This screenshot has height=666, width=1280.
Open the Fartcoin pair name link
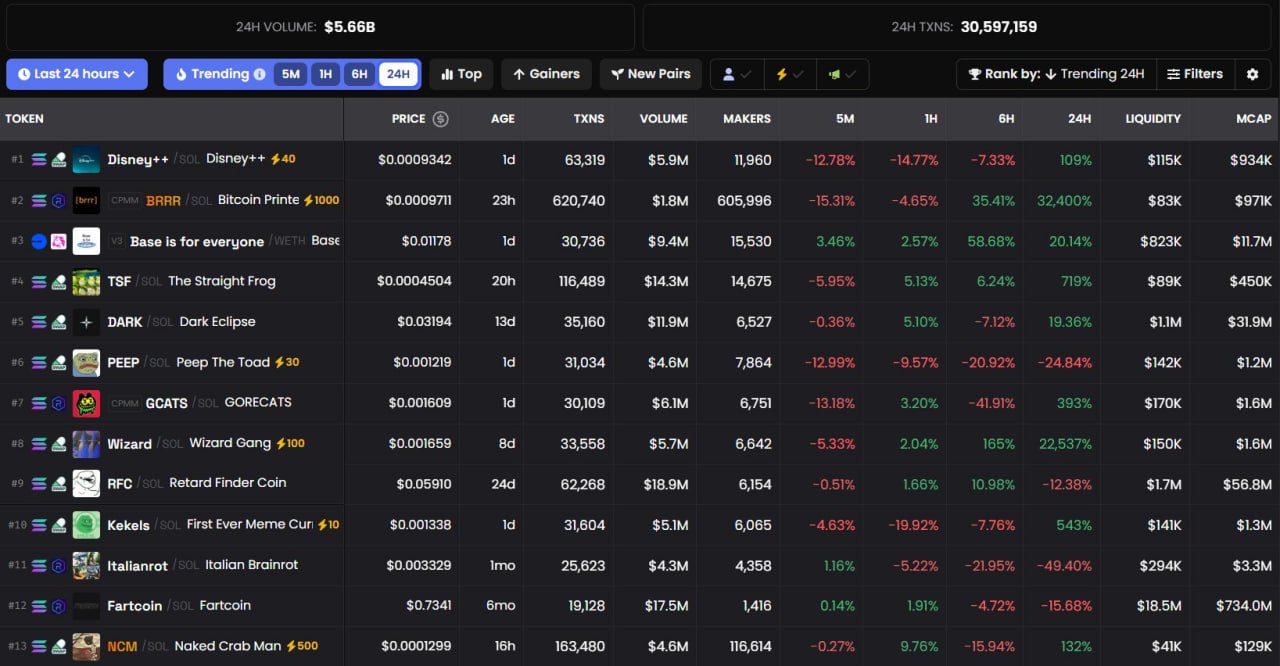pyautogui.click(x=179, y=606)
